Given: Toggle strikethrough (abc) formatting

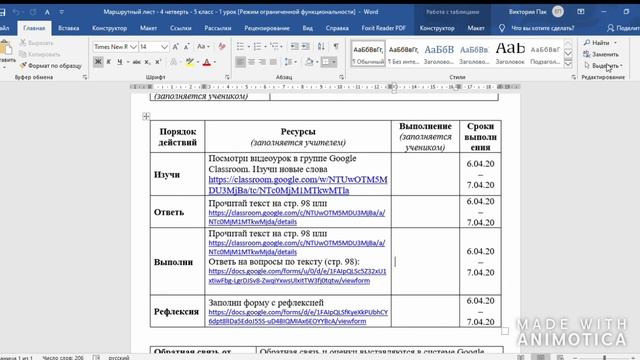Looking at the screenshot, I should click(x=136, y=62).
